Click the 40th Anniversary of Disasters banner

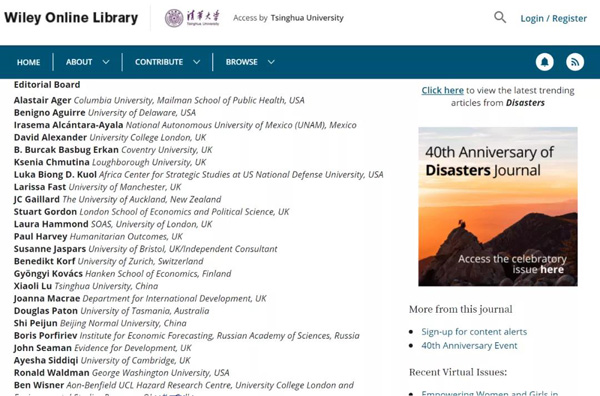pos(498,207)
